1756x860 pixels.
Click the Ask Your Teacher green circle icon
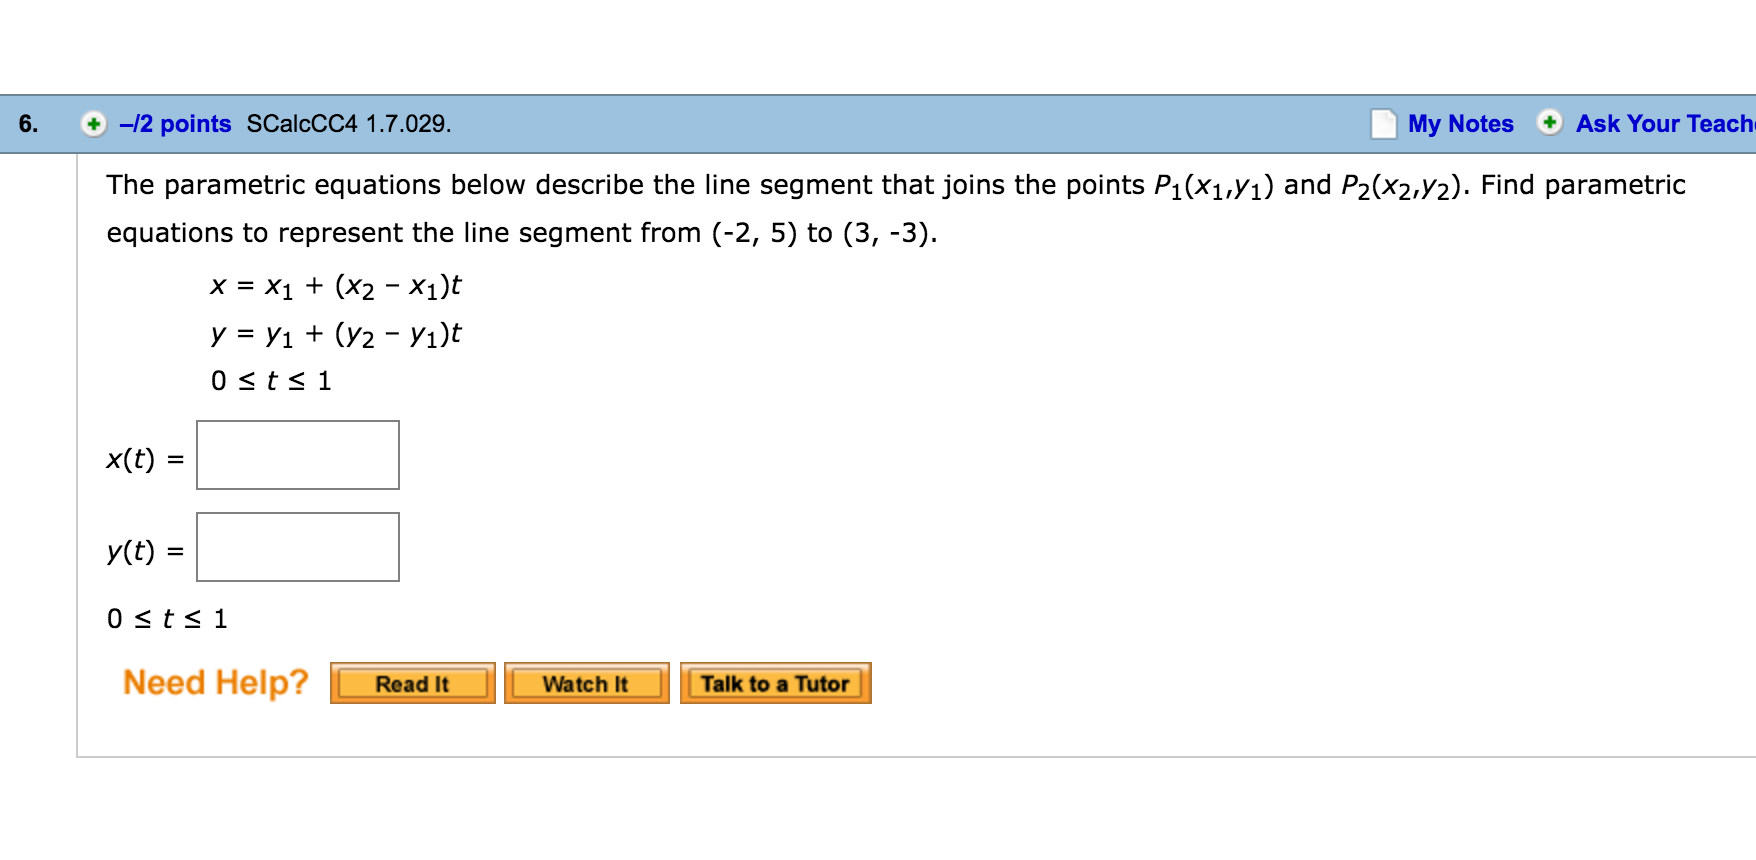[x=1549, y=123]
